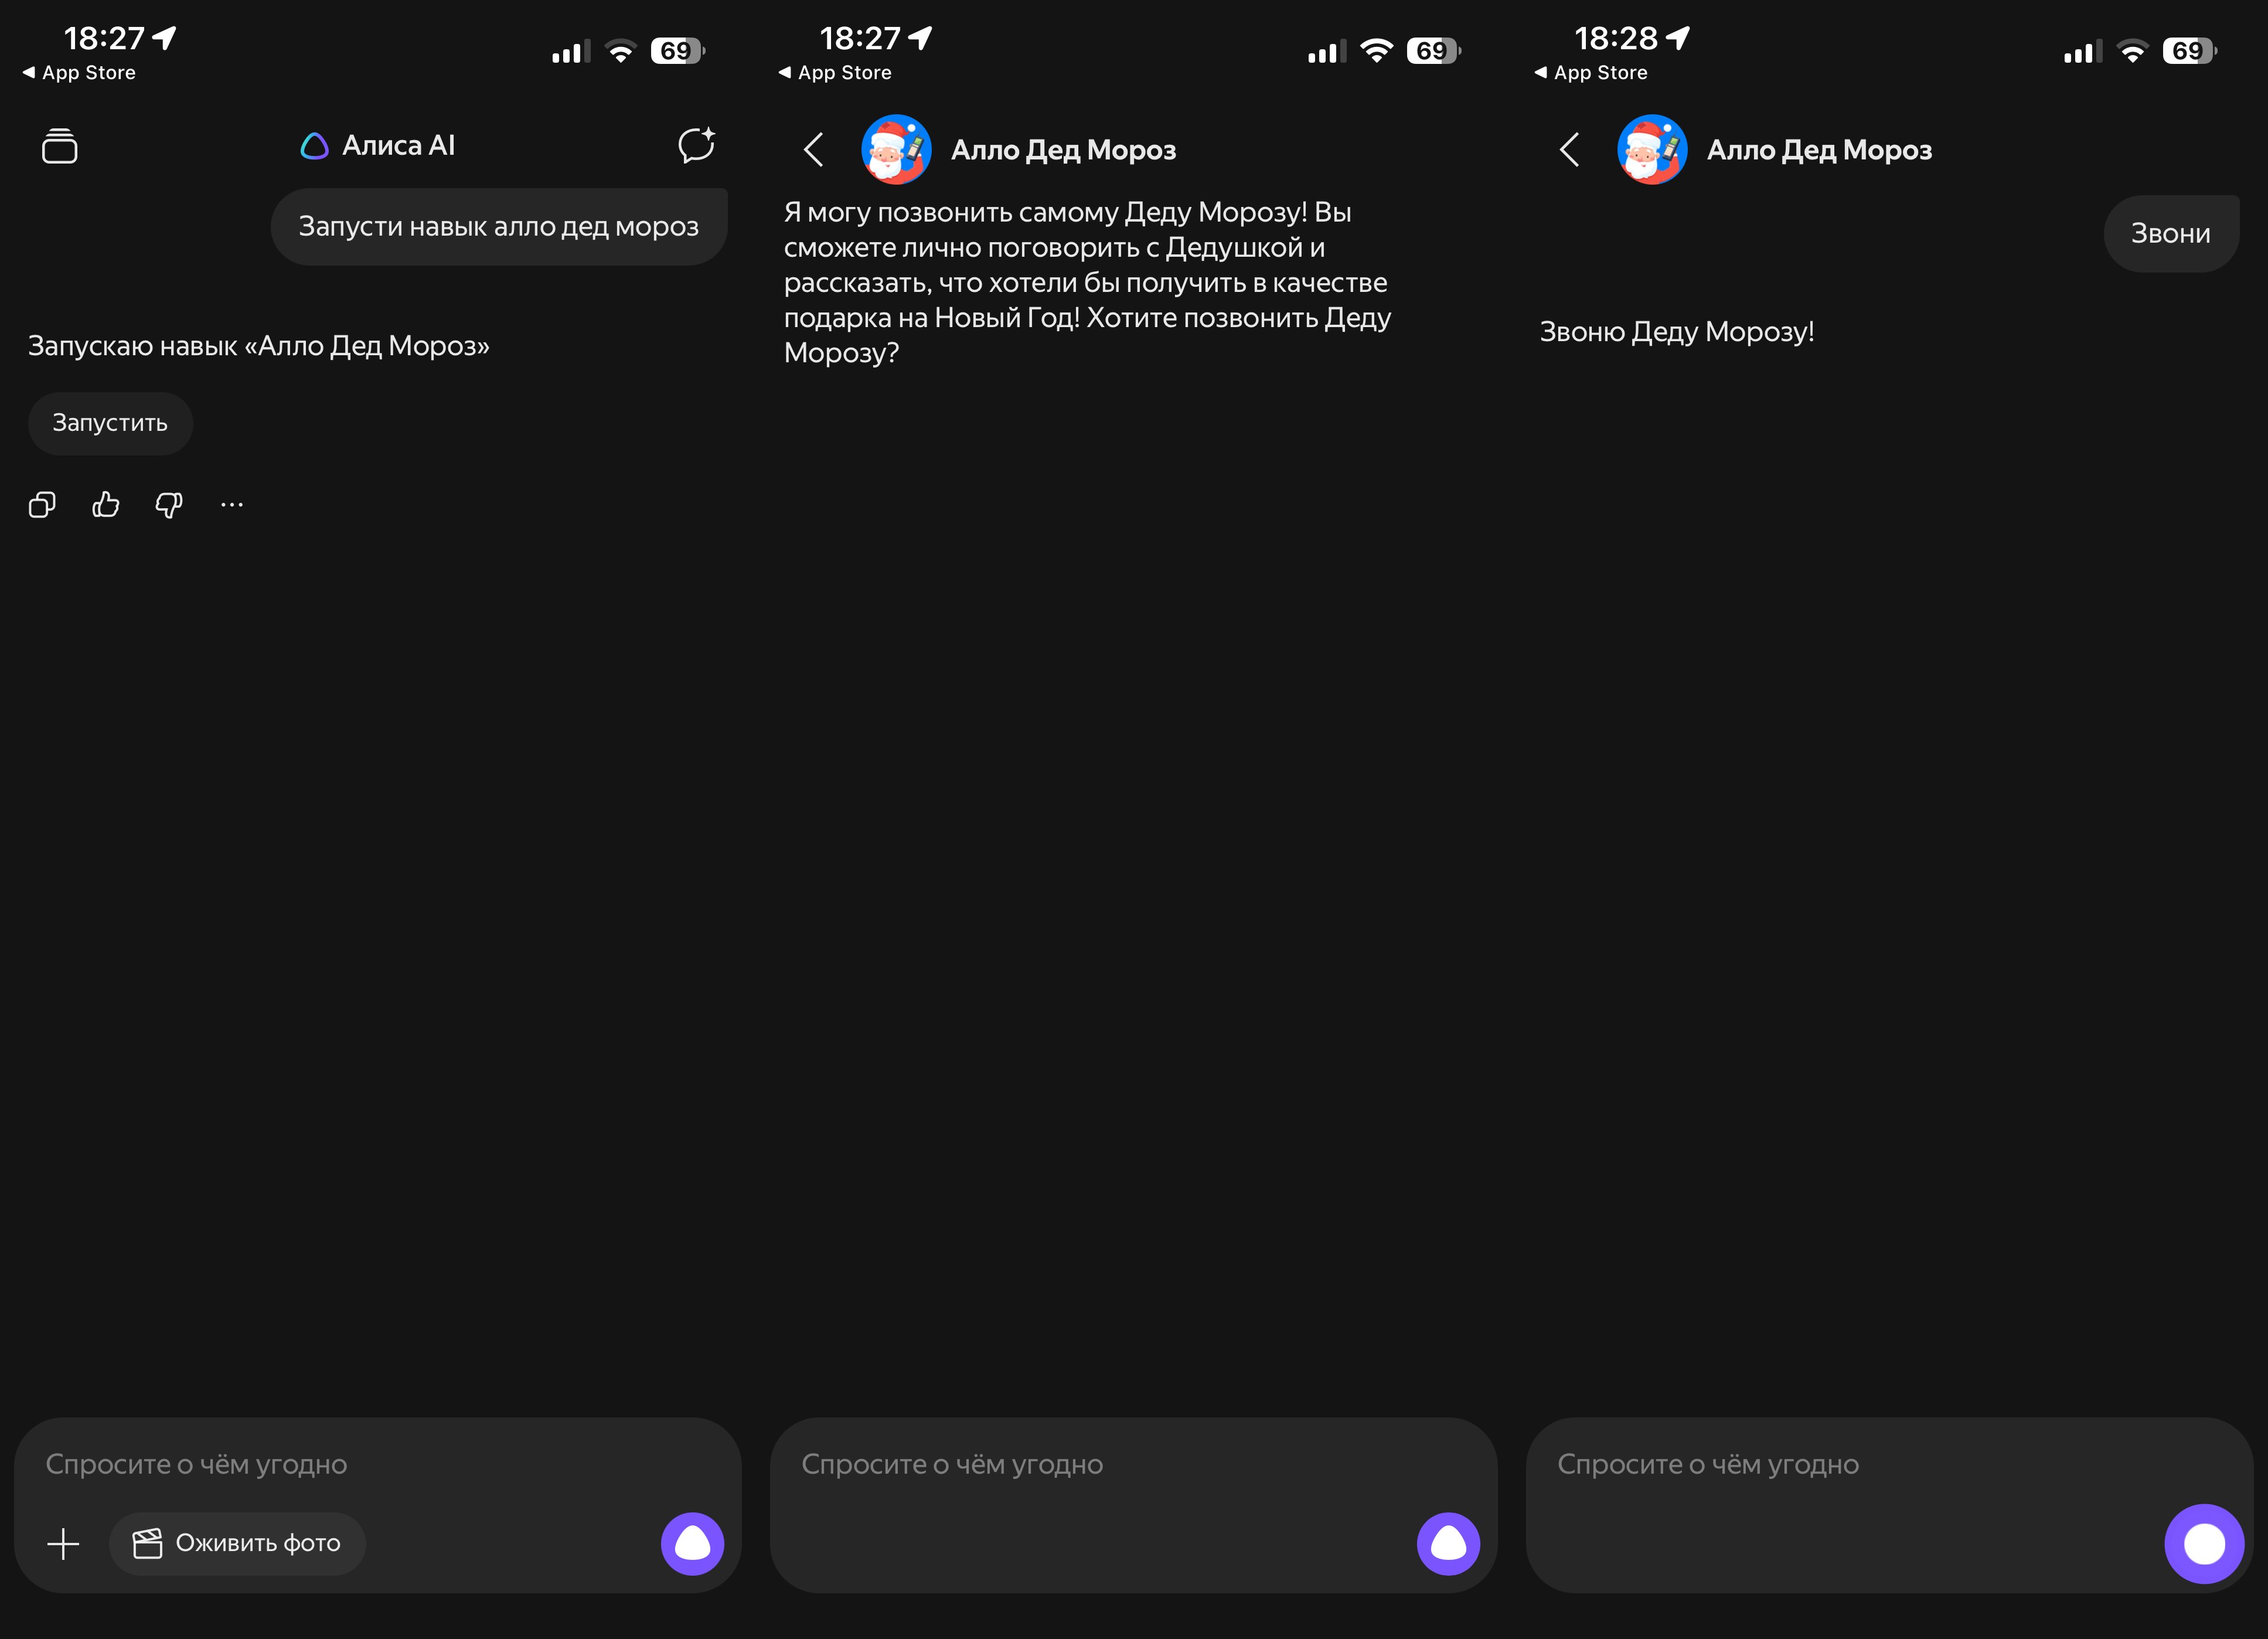The height and width of the screenshot is (1639, 2268).
Task: Go back with chevron on right screen
Action: (1569, 150)
